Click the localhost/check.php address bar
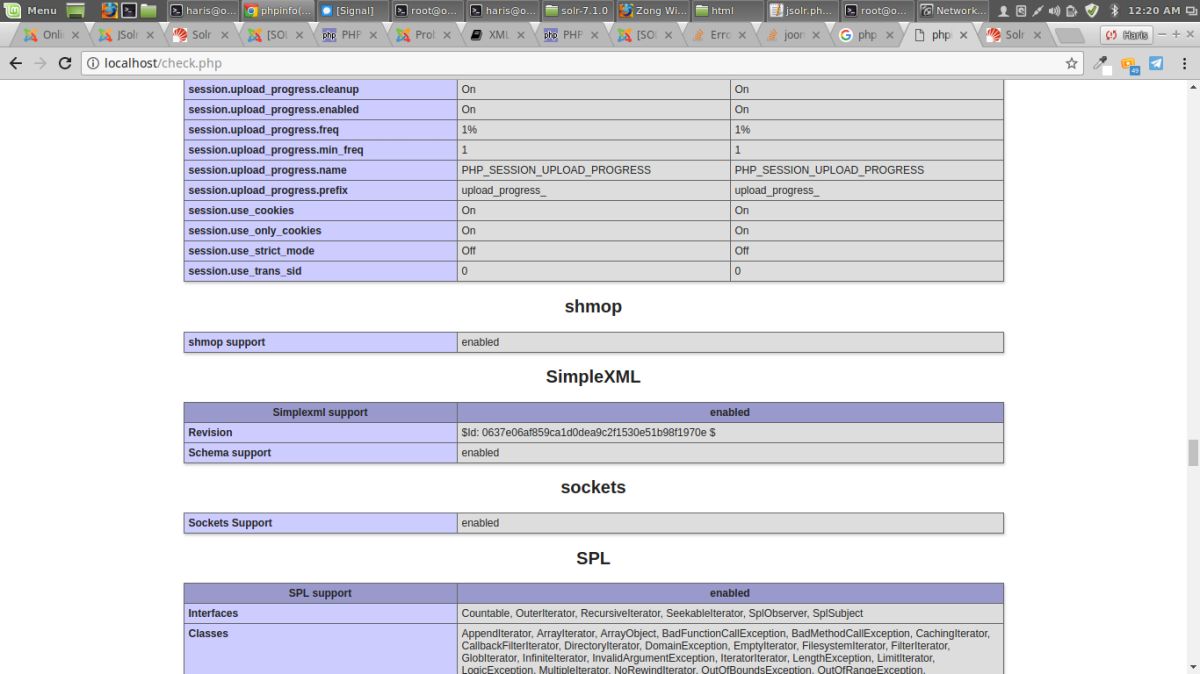Image resolution: width=1200 pixels, height=674 pixels. [x=580, y=63]
